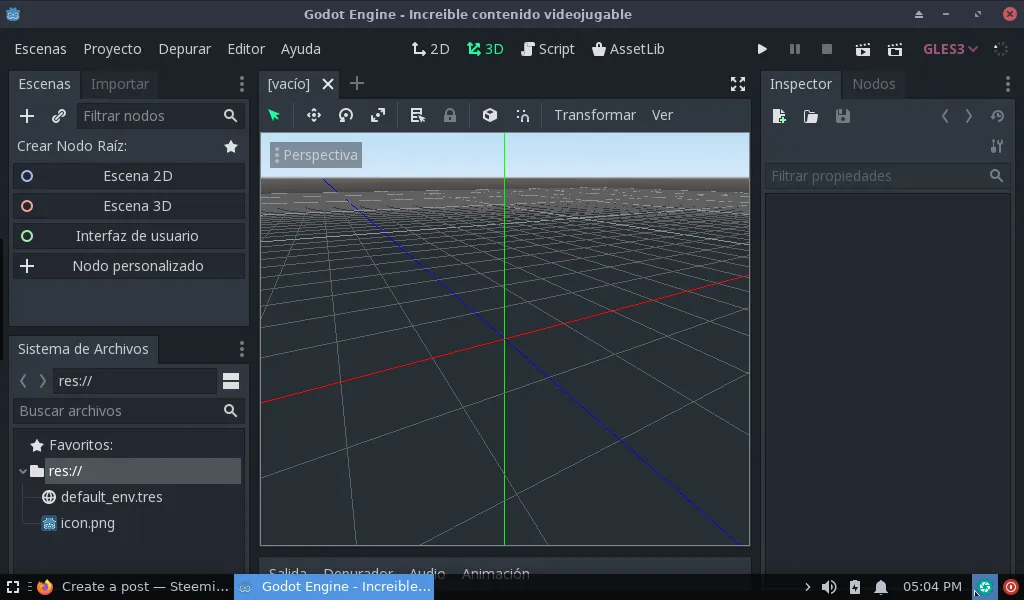Create an Escena 2D root node
Viewport: 1024px width, 600px height.
[x=129, y=176]
